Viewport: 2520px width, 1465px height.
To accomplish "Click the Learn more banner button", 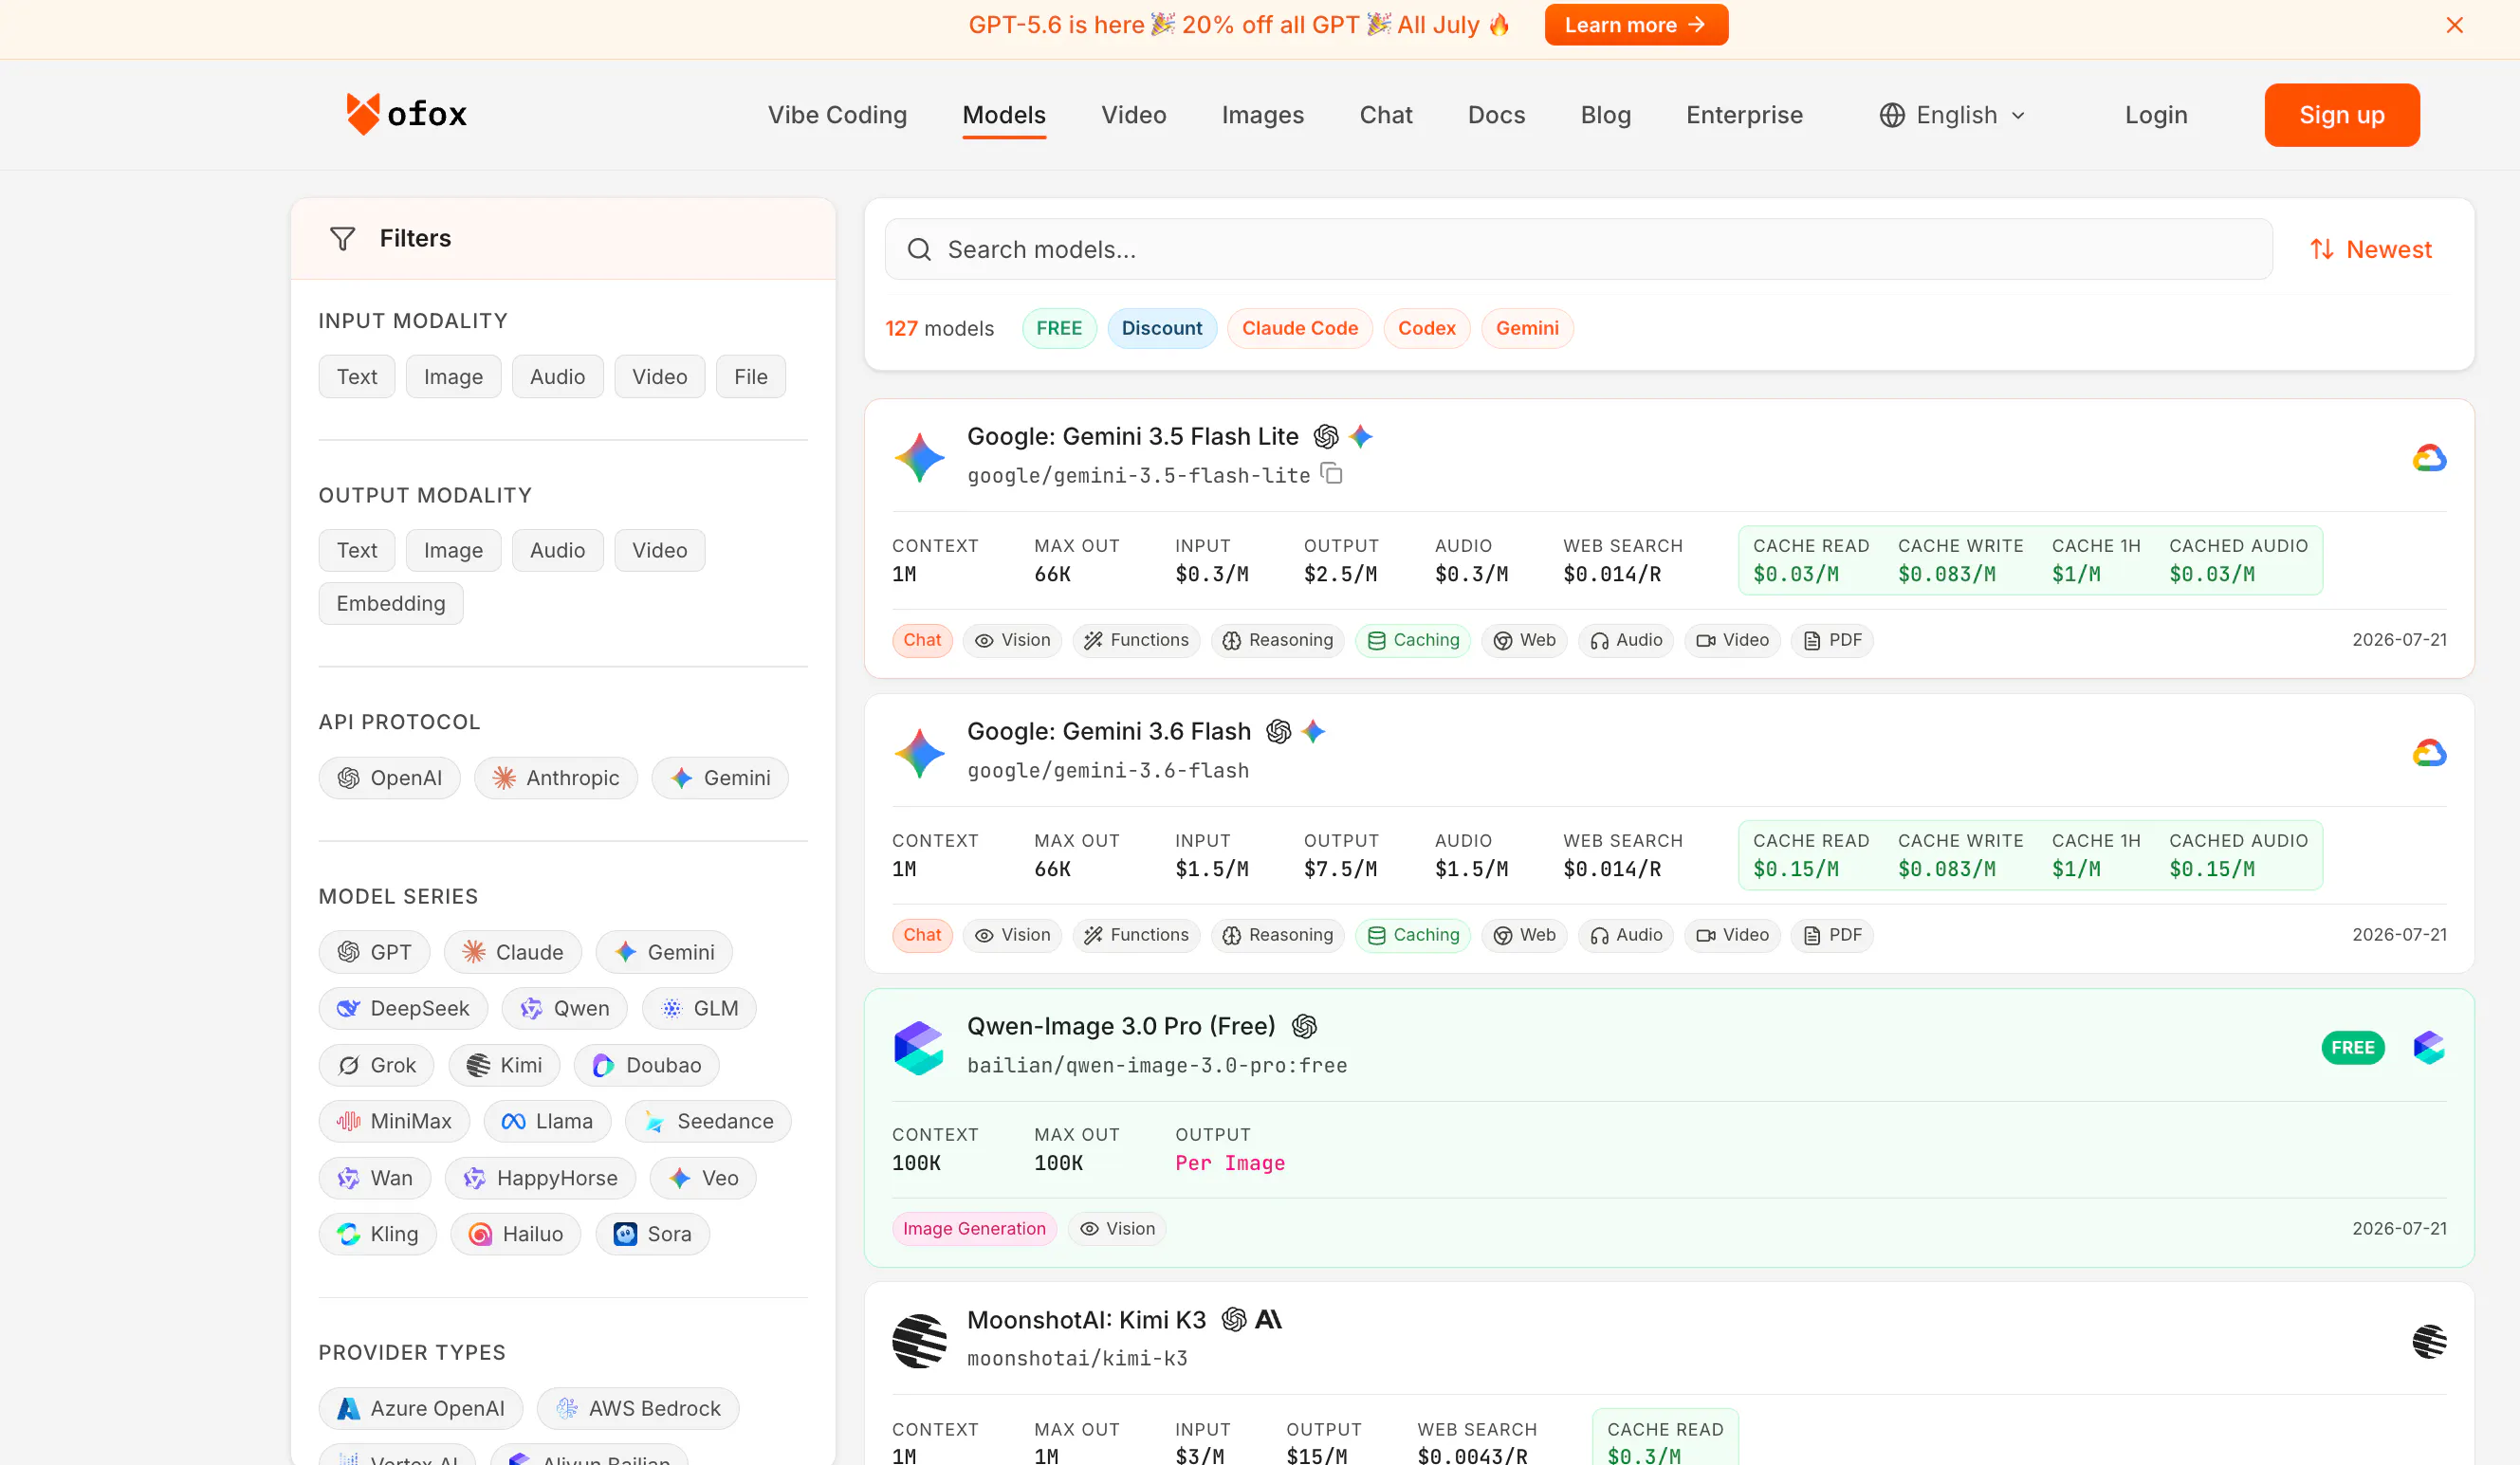I will pos(1636,25).
